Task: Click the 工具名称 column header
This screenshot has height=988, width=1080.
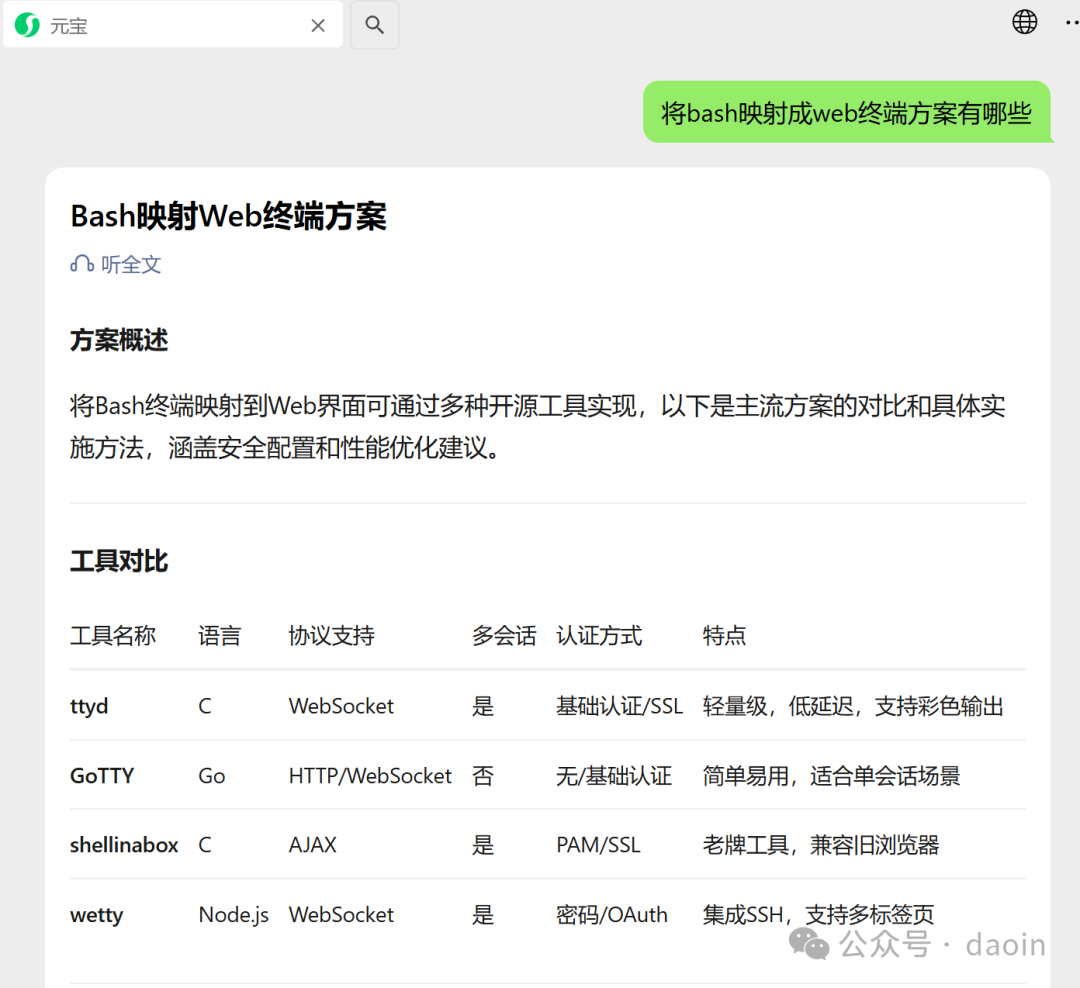Action: pos(113,635)
